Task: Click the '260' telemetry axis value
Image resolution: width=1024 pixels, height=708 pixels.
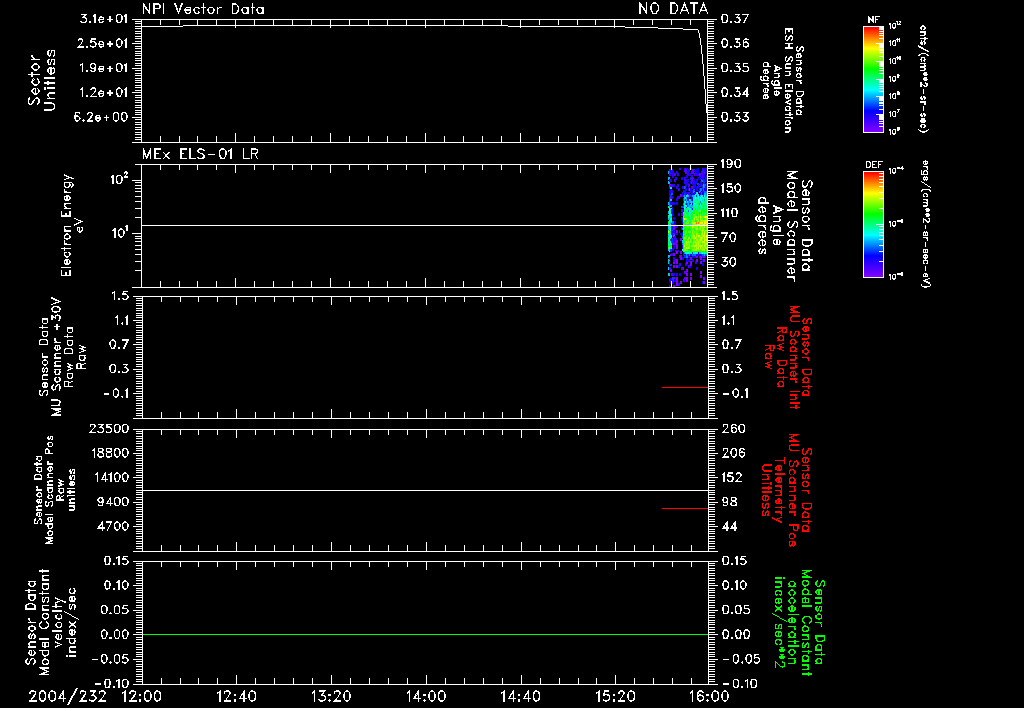Action: 733,428
